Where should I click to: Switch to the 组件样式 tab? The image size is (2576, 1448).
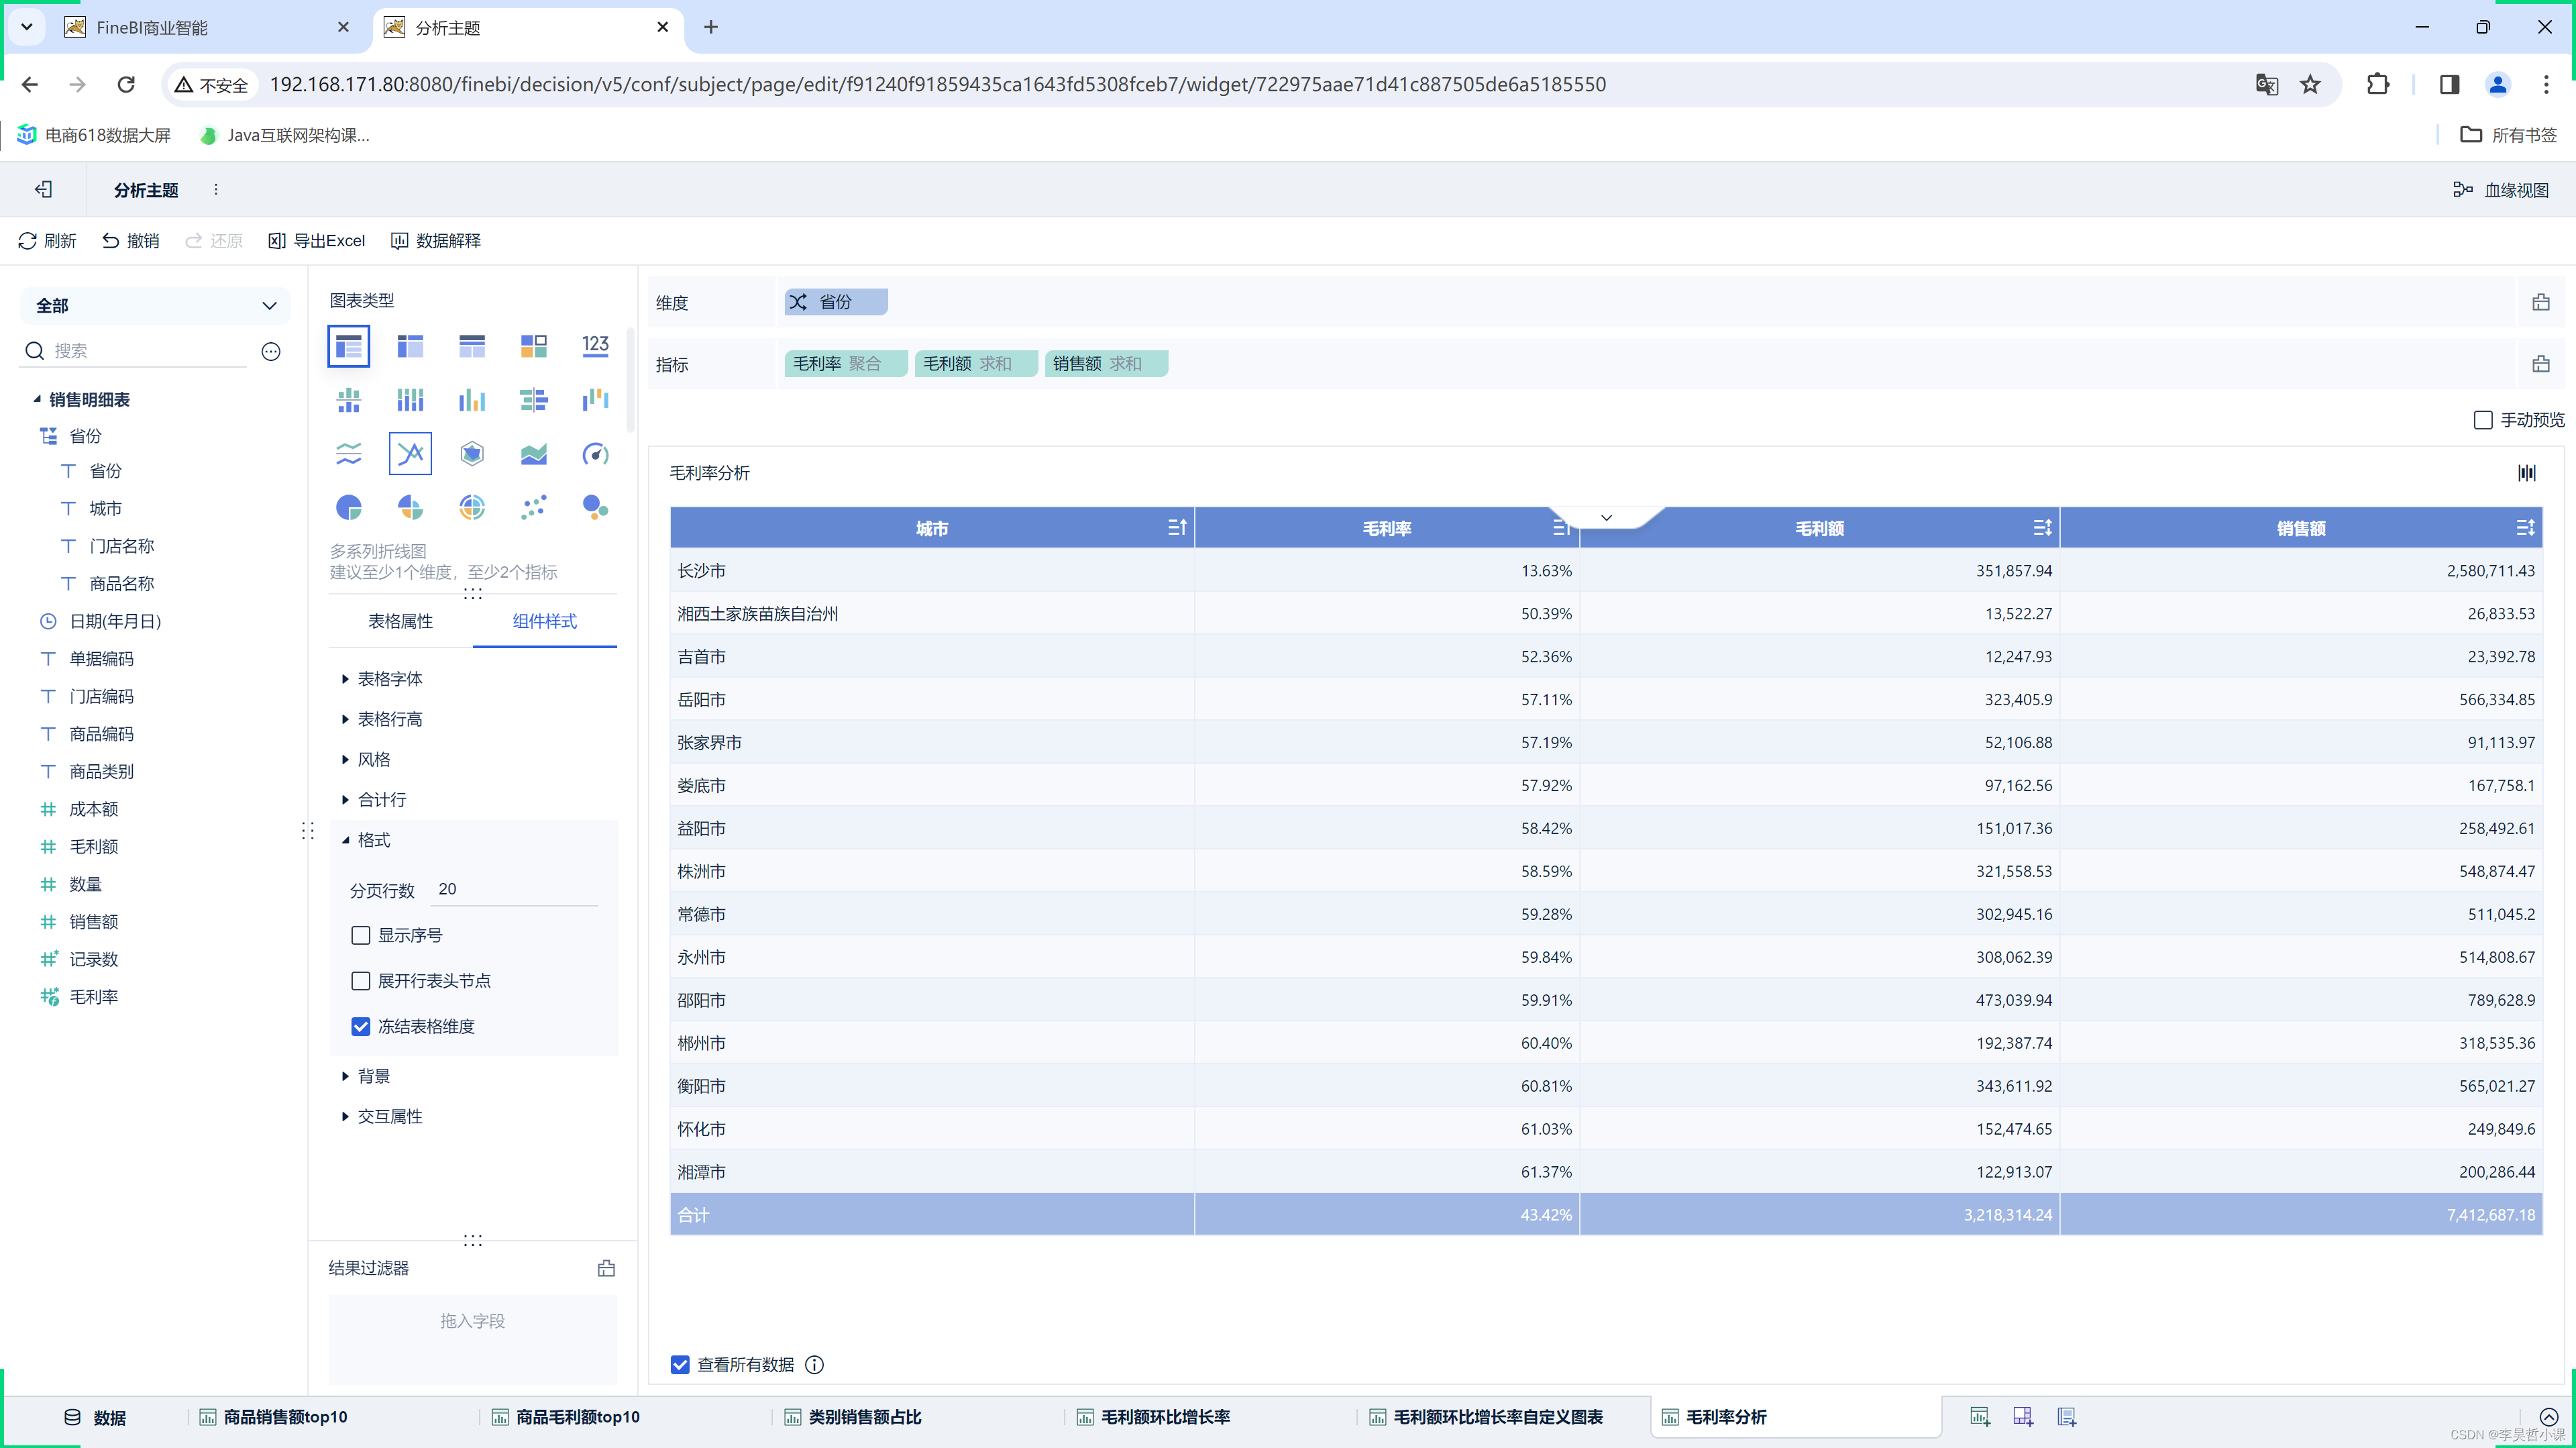[544, 621]
